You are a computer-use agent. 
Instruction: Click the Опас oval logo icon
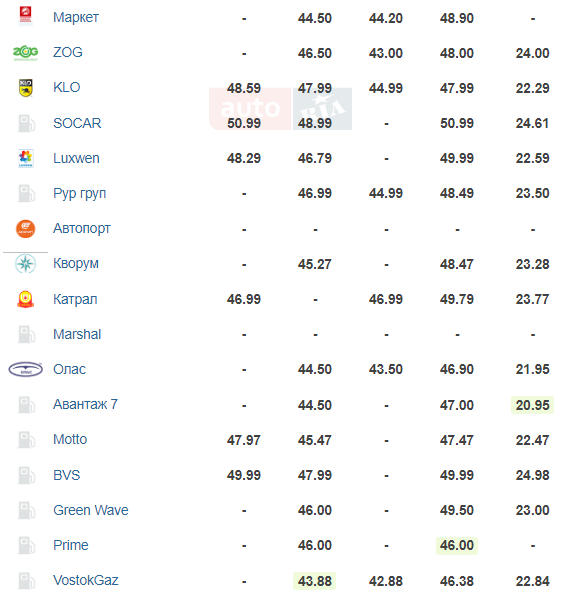click(25, 369)
